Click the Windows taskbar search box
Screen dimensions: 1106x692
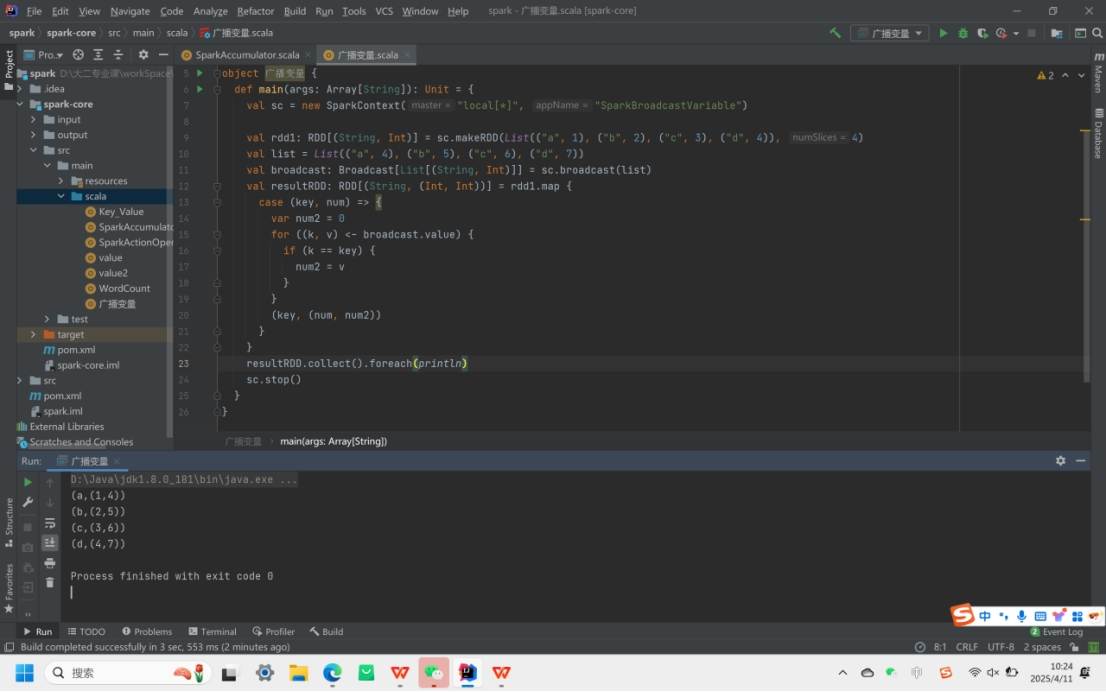[128, 673]
